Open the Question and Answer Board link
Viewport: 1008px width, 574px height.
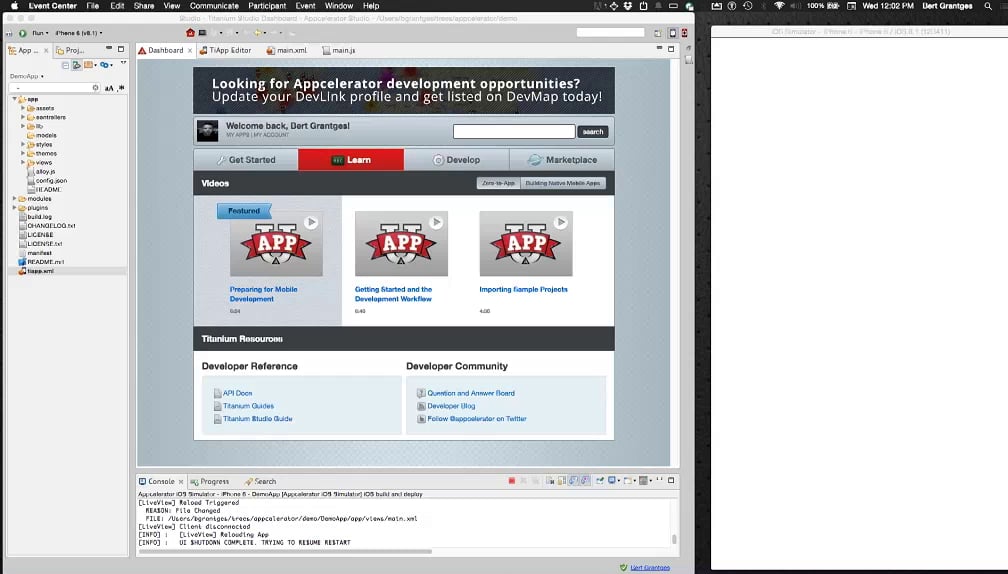click(x=471, y=393)
